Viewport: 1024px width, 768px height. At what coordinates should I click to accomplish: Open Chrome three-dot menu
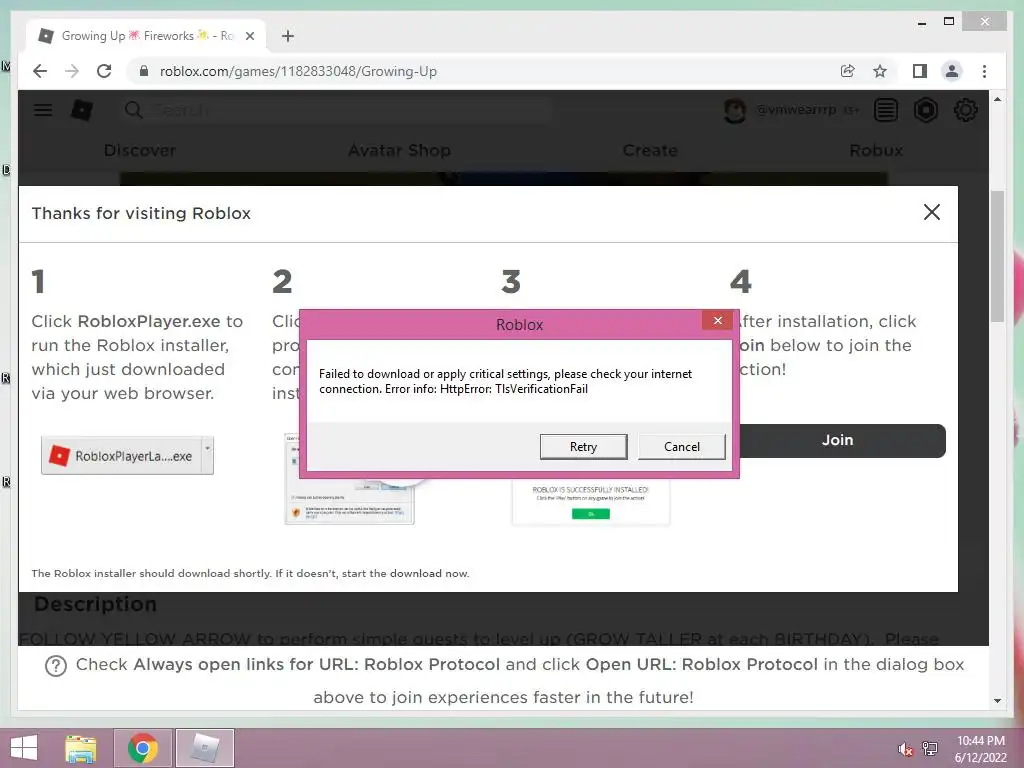[984, 71]
